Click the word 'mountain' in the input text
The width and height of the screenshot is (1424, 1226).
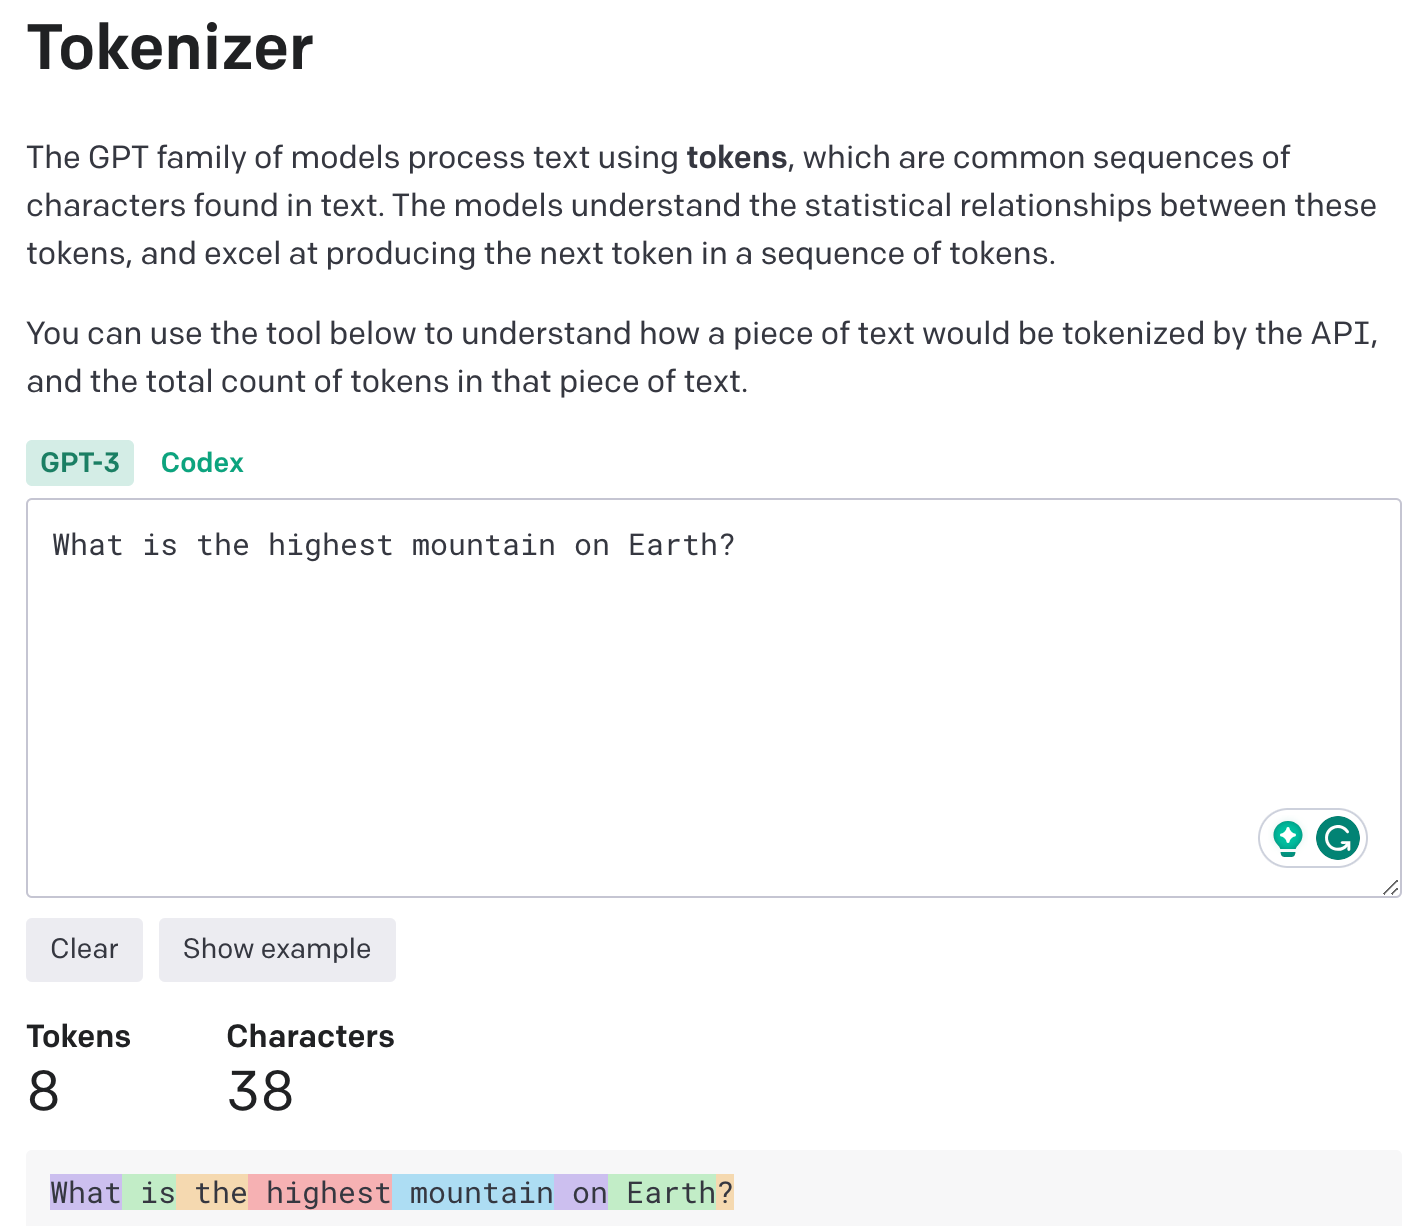pyautogui.click(x=483, y=545)
